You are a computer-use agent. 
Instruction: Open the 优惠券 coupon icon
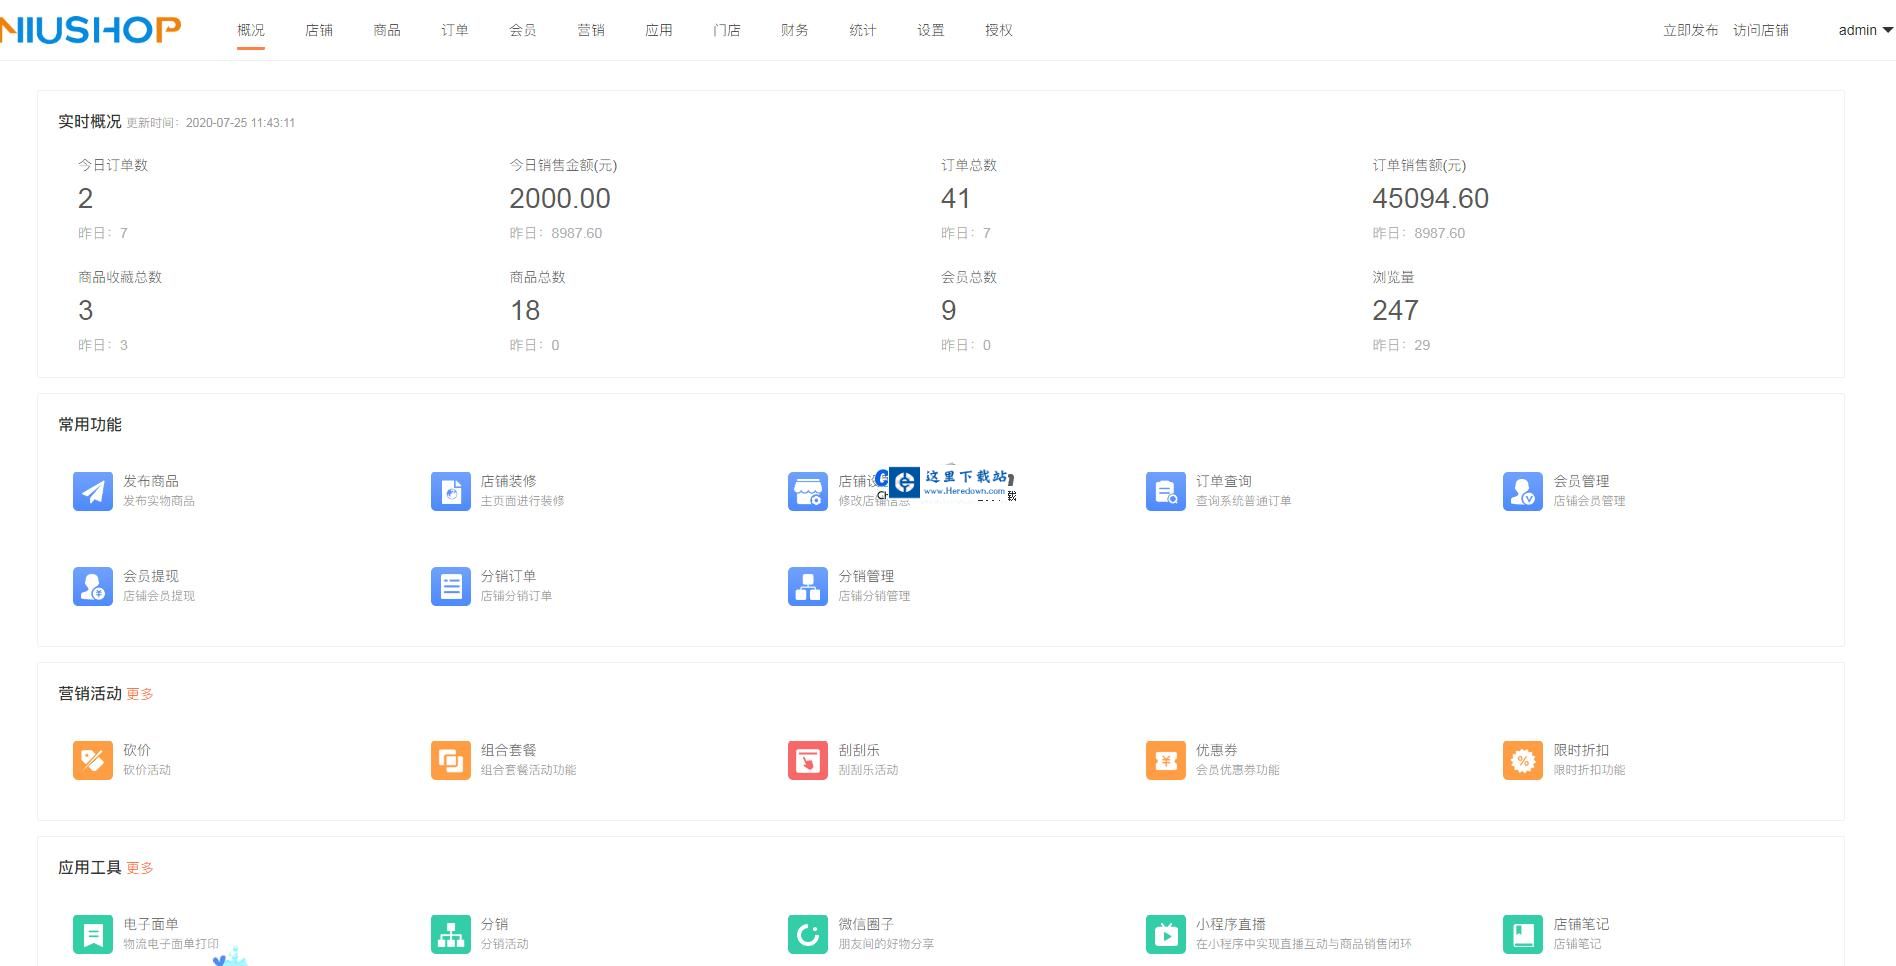tap(1164, 760)
